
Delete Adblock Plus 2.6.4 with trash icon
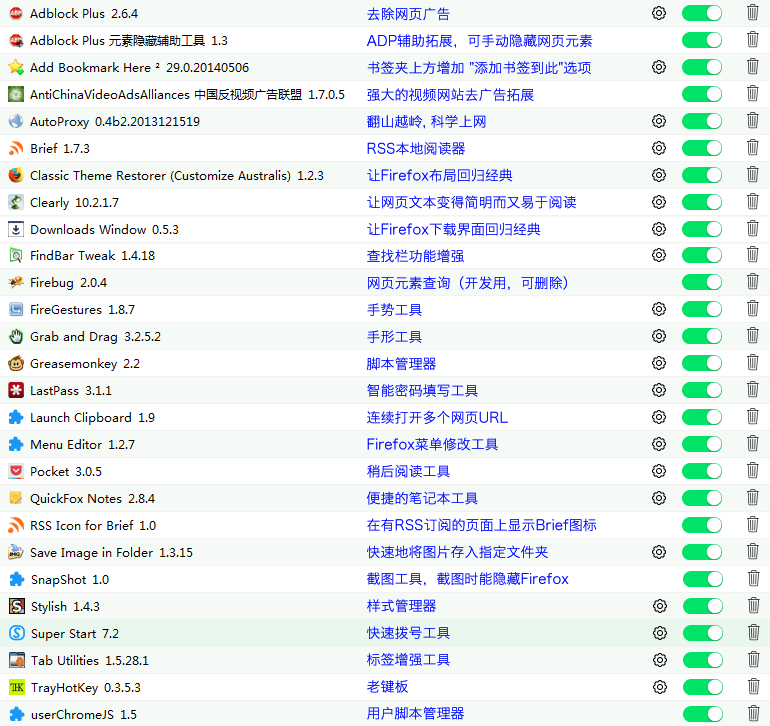coord(752,13)
